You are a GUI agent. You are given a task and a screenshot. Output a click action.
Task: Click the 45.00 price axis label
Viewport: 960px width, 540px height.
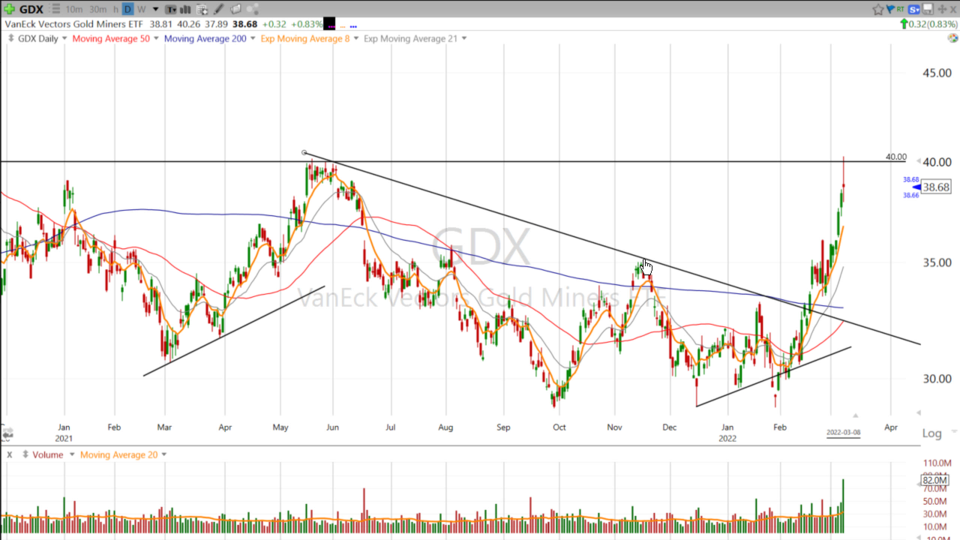(937, 73)
